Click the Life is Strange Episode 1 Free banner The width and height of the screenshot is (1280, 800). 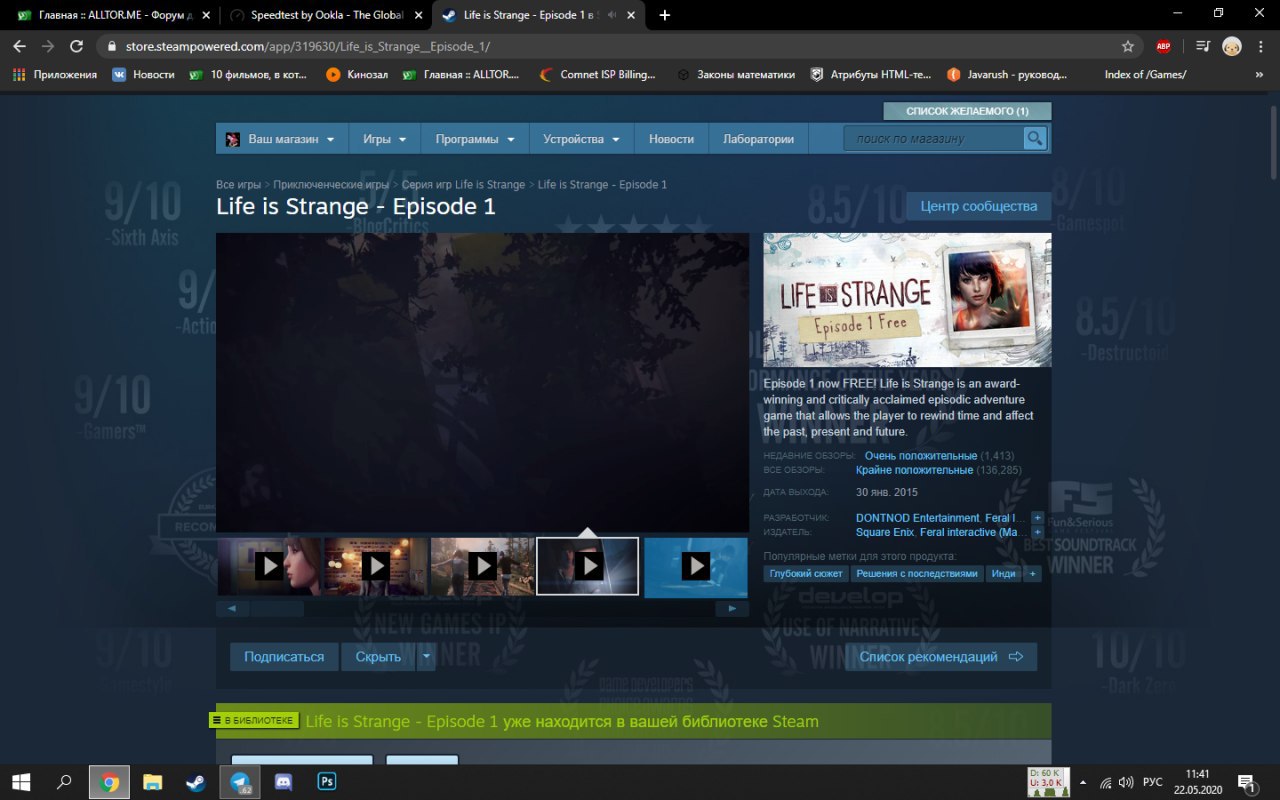pyautogui.click(x=907, y=300)
